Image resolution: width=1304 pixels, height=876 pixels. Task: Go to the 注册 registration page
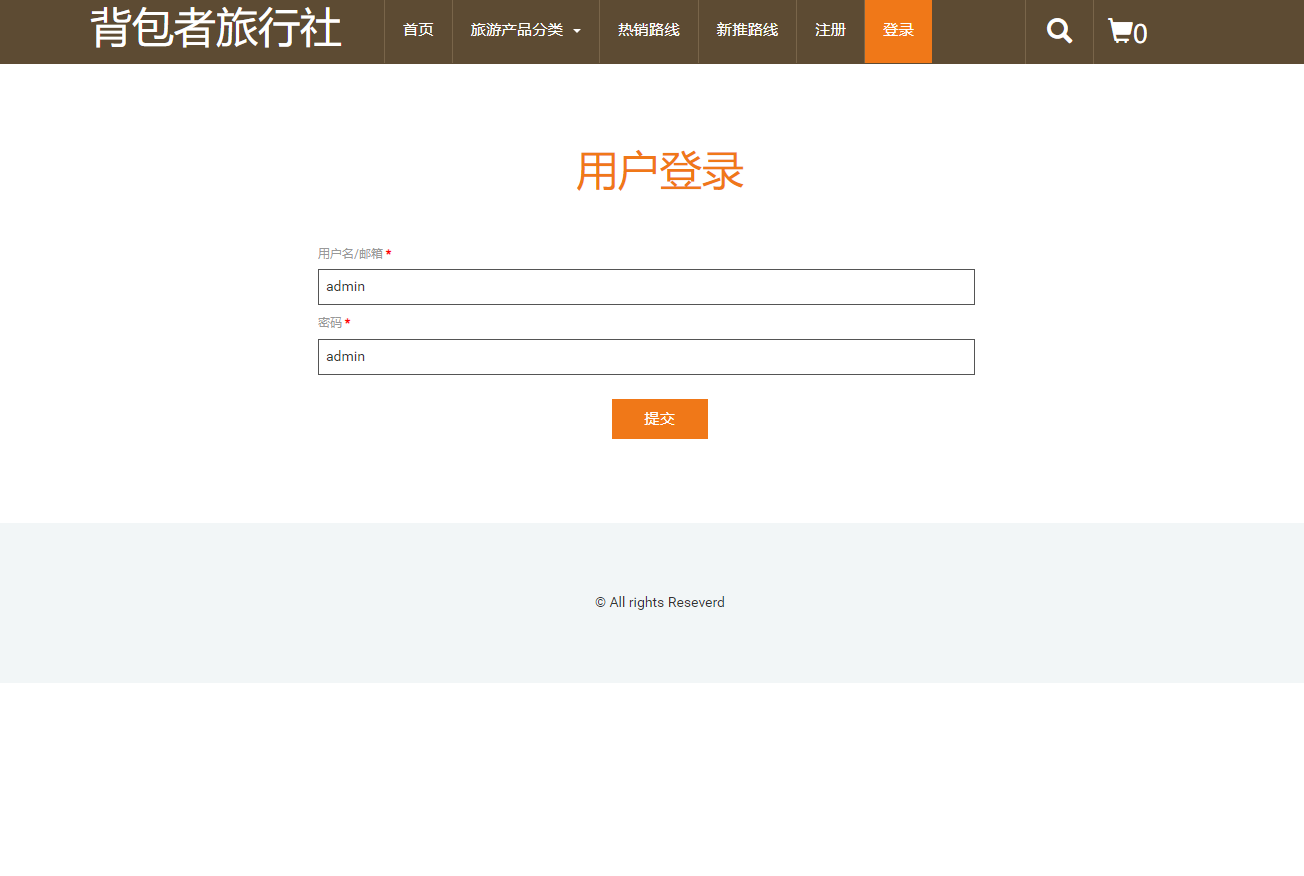pyautogui.click(x=830, y=31)
